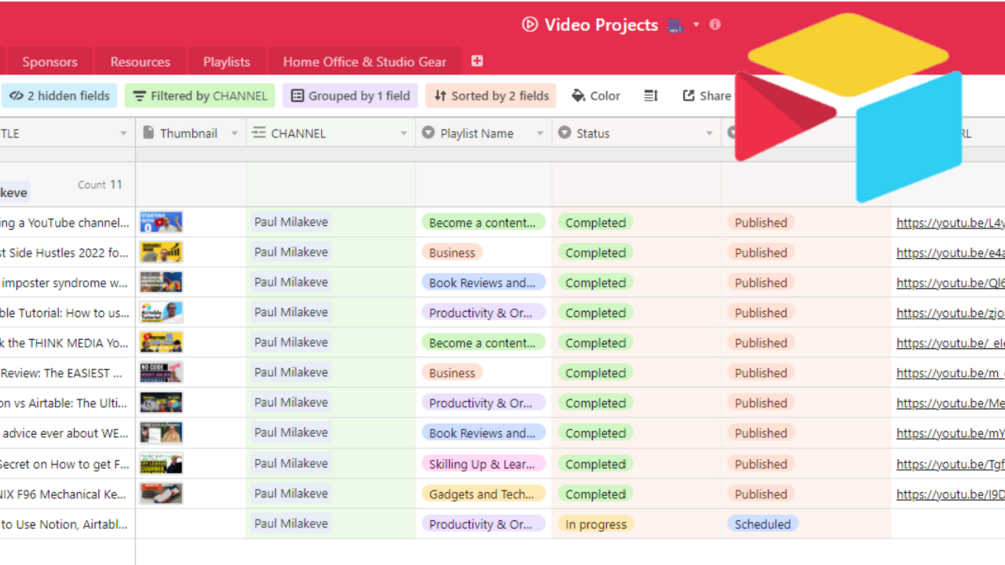Expand the Playlist Name column dropdown
1005x565 pixels.
click(x=540, y=133)
